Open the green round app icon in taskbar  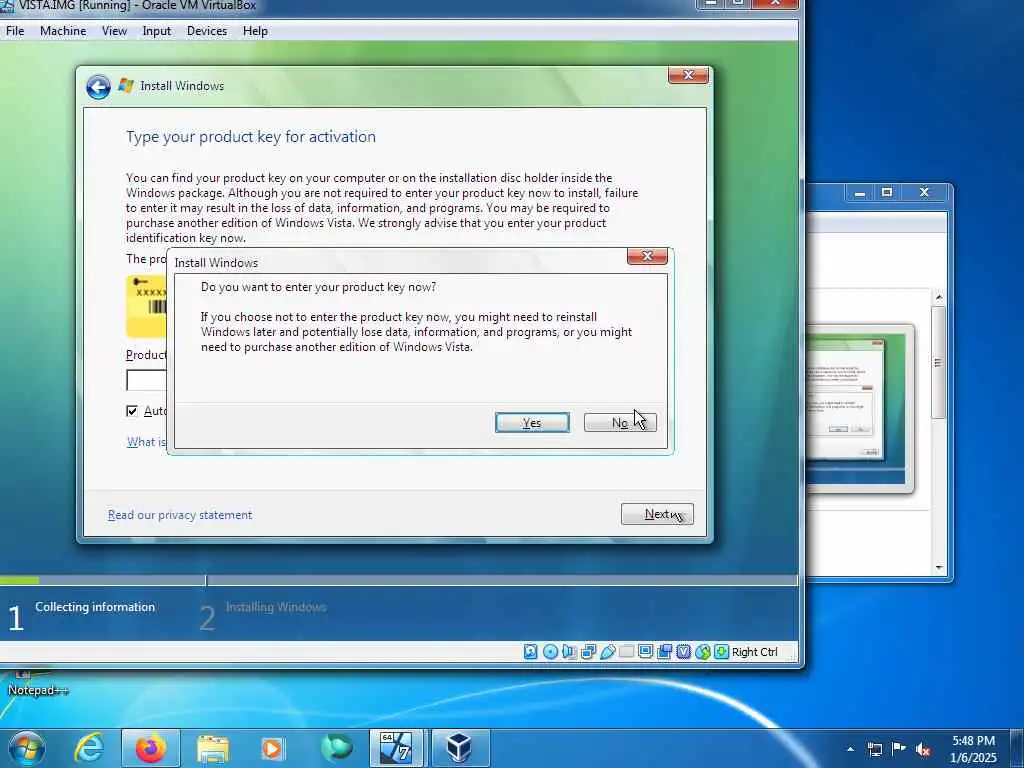[336, 748]
